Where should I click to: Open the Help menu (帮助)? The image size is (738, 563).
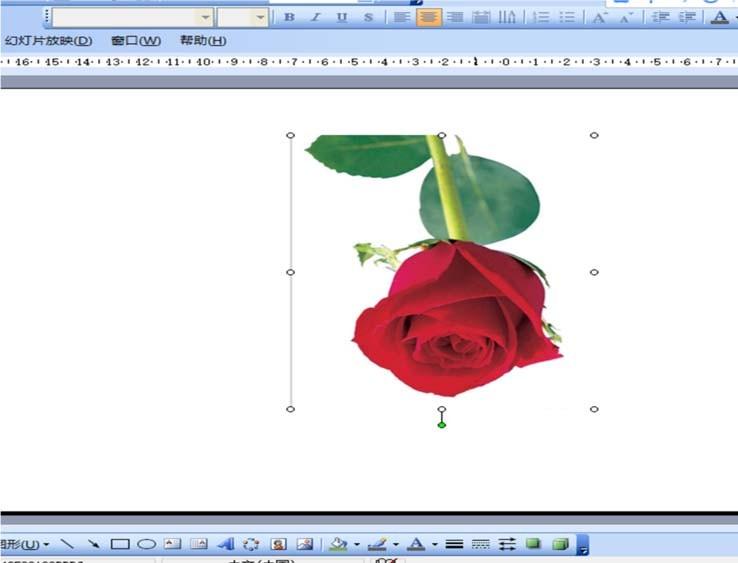(202, 41)
